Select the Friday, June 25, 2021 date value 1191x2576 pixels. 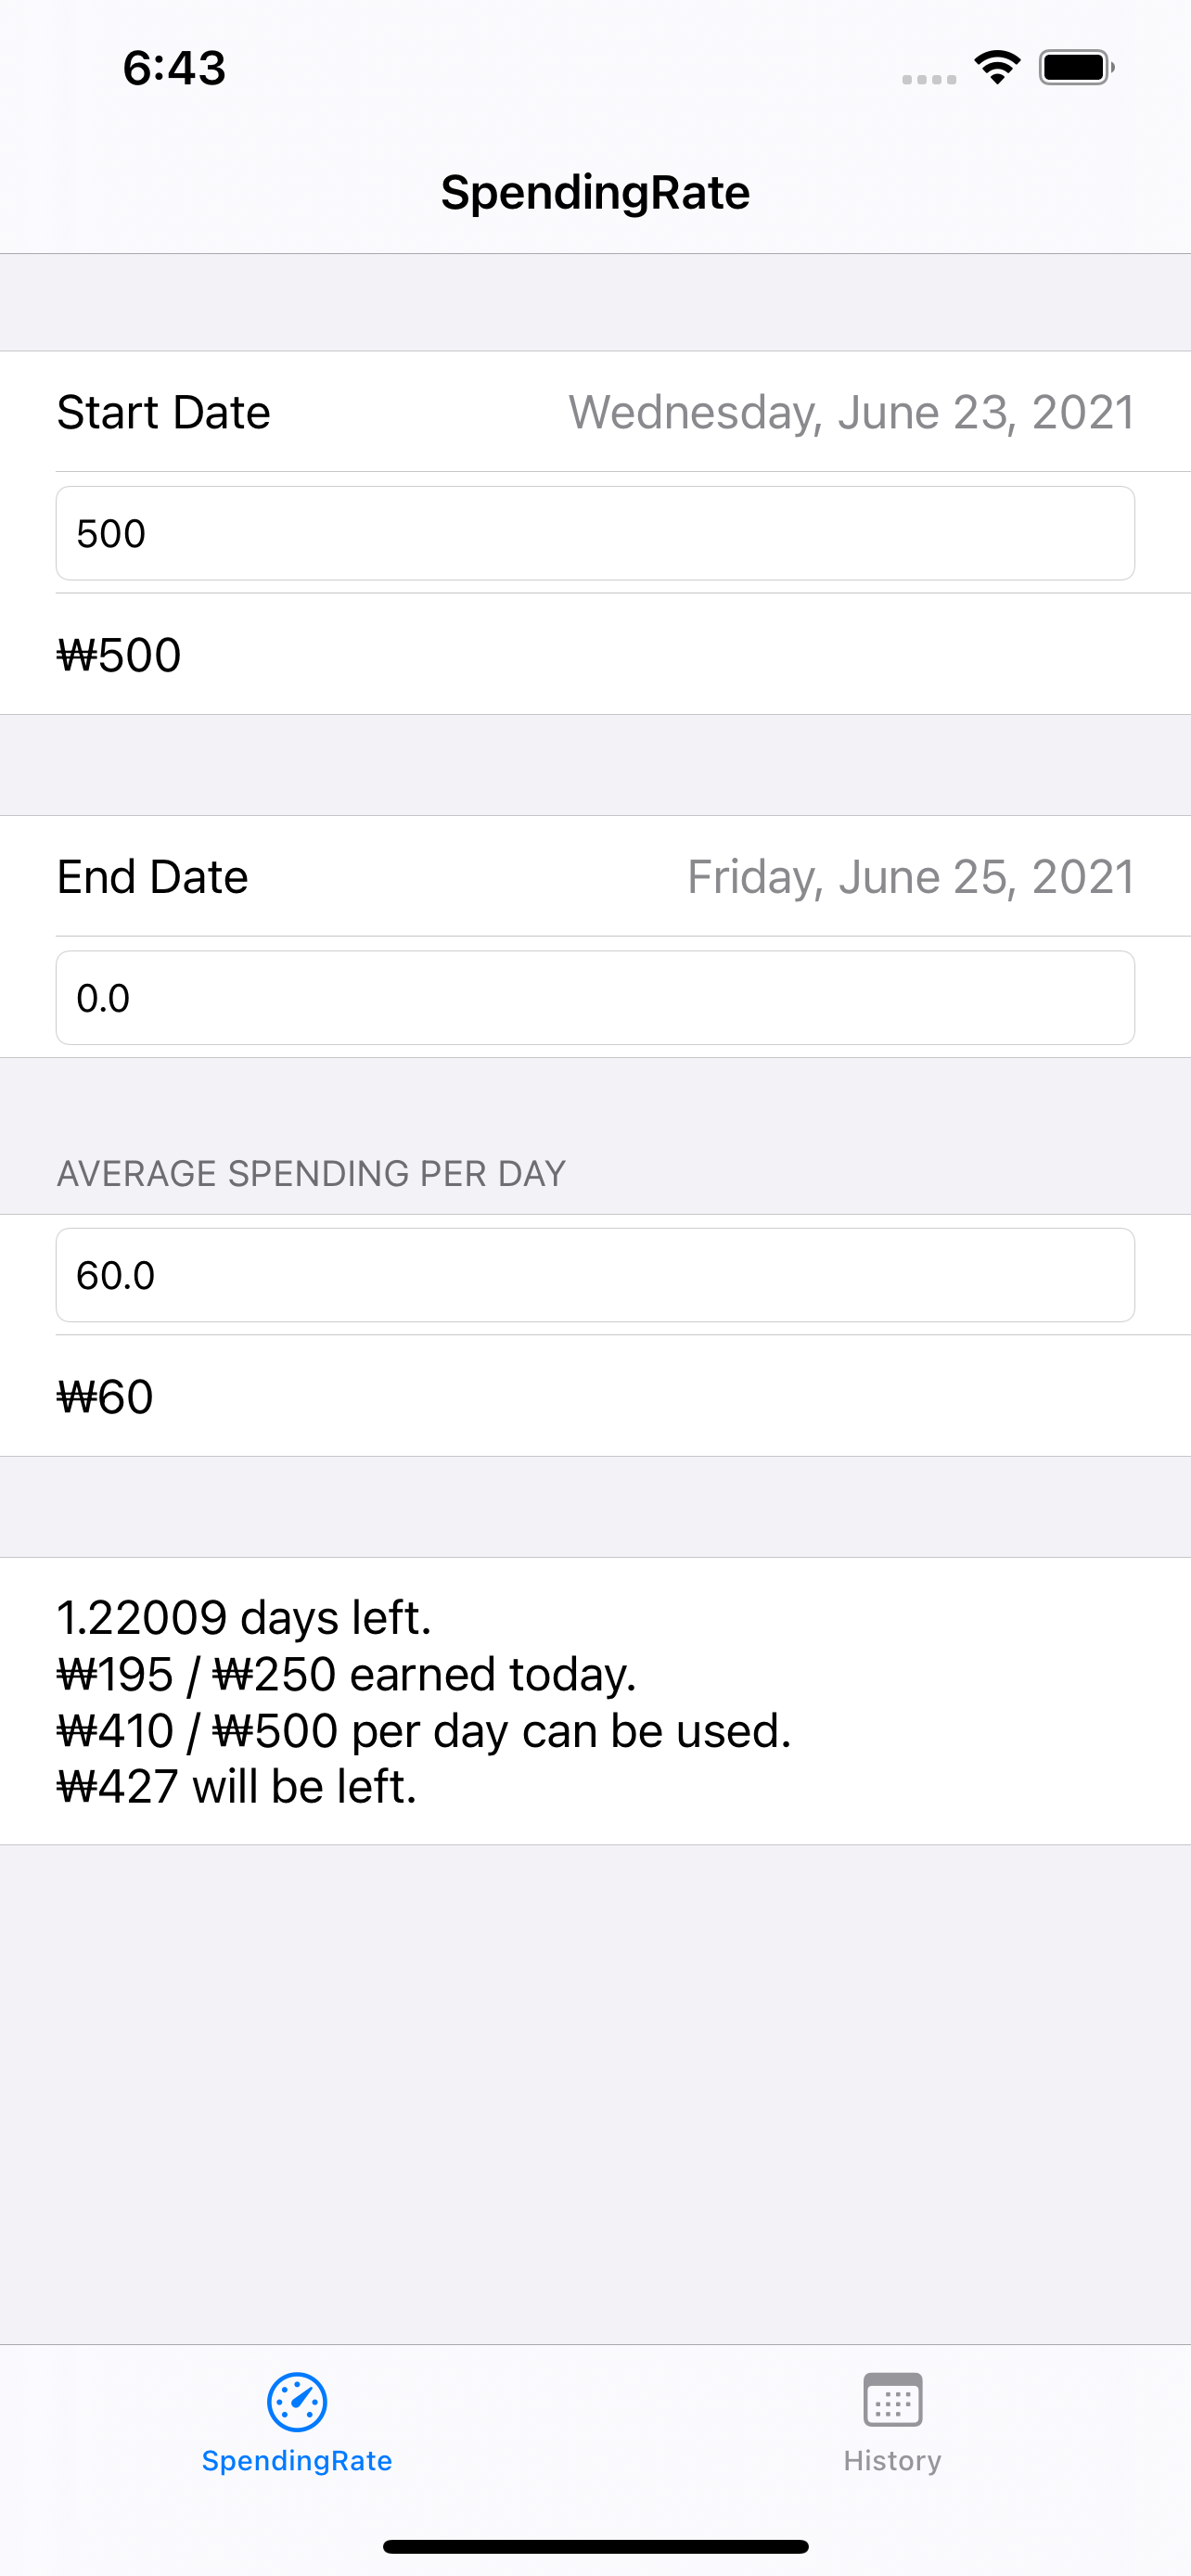coord(910,877)
